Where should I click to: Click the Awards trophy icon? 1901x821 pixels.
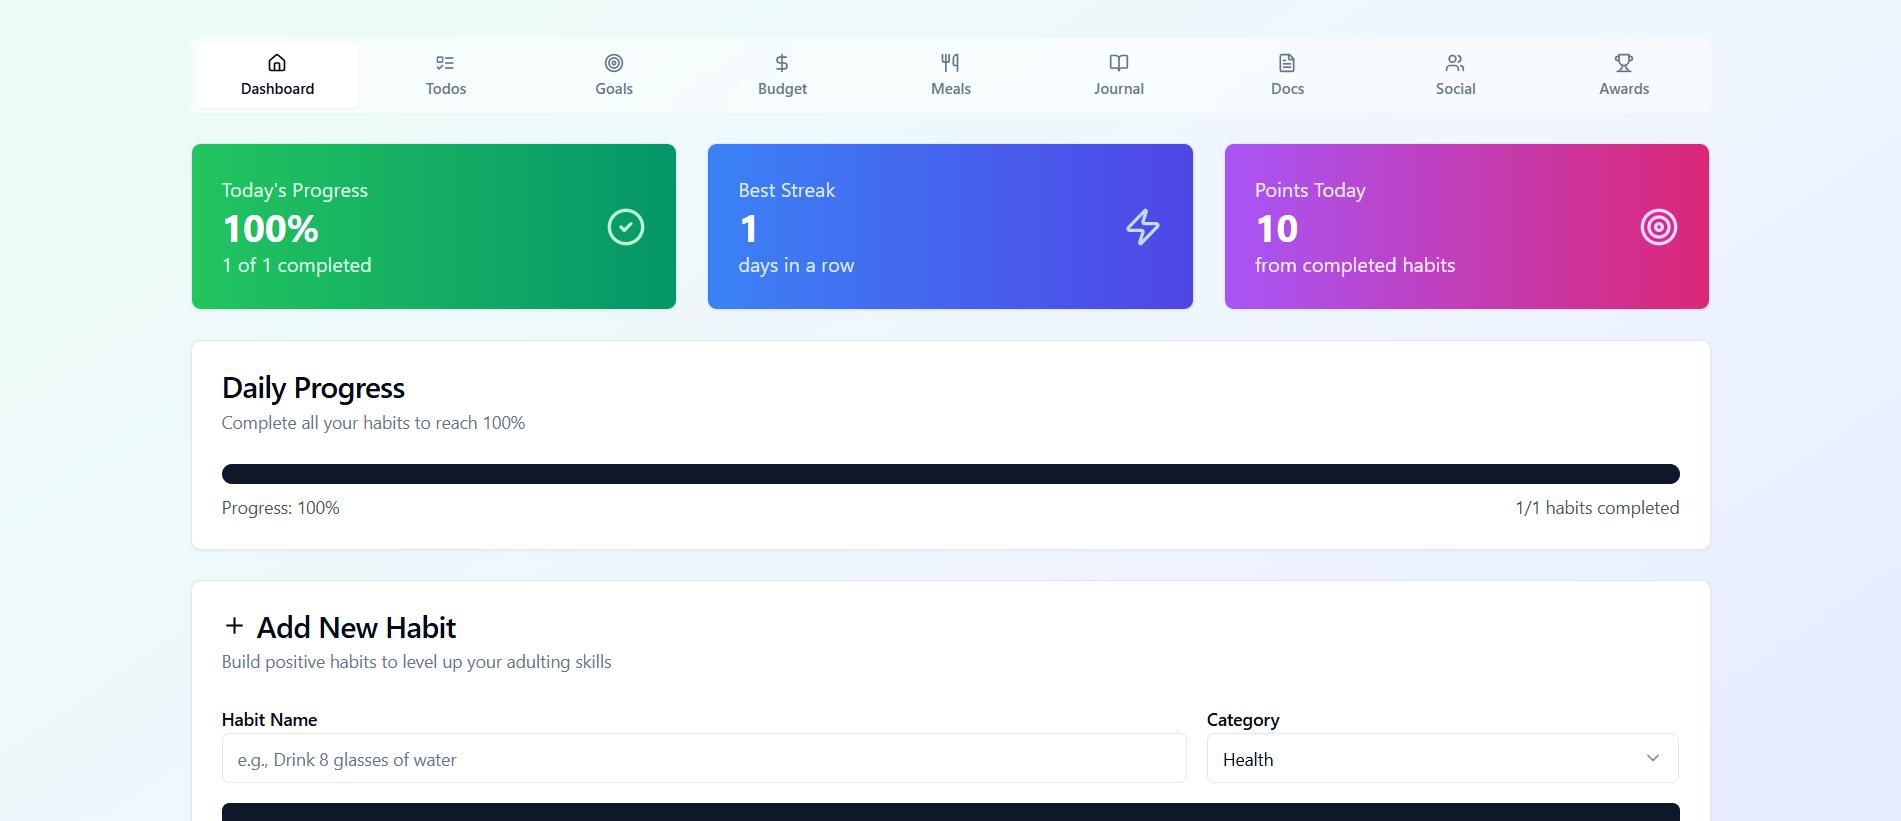(1624, 63)
